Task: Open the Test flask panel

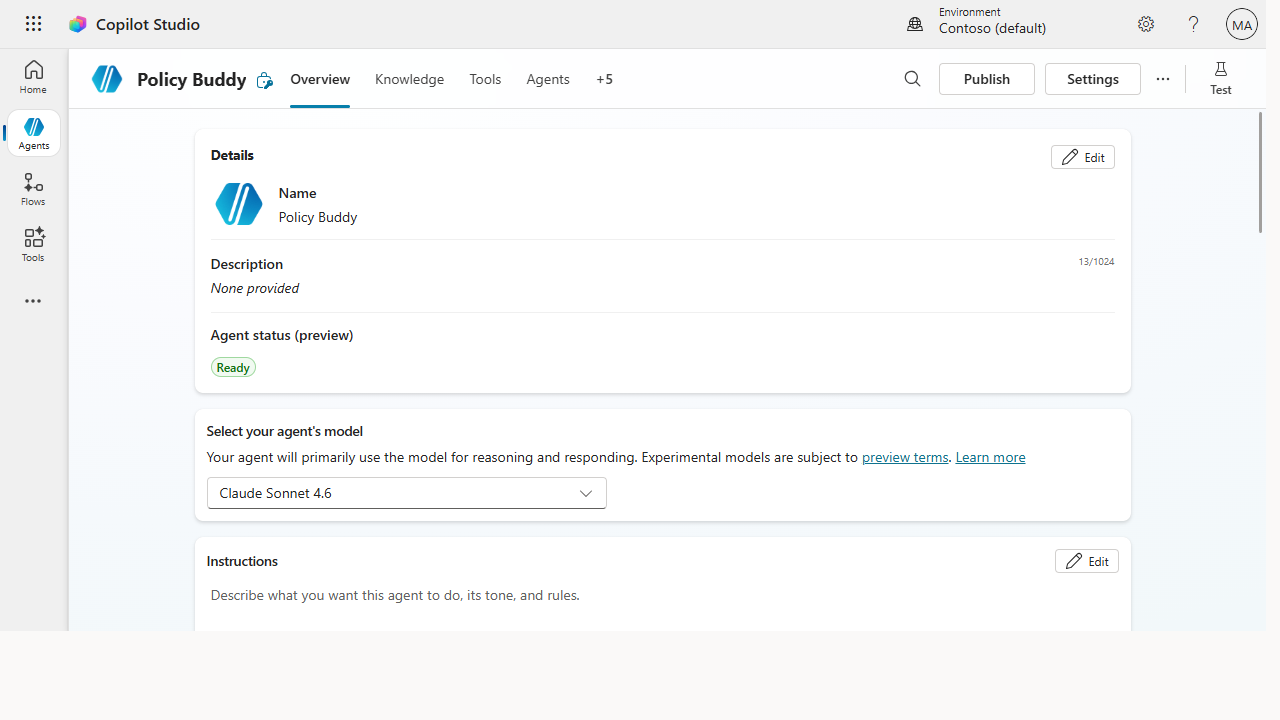Action: tap(1220, 78)
